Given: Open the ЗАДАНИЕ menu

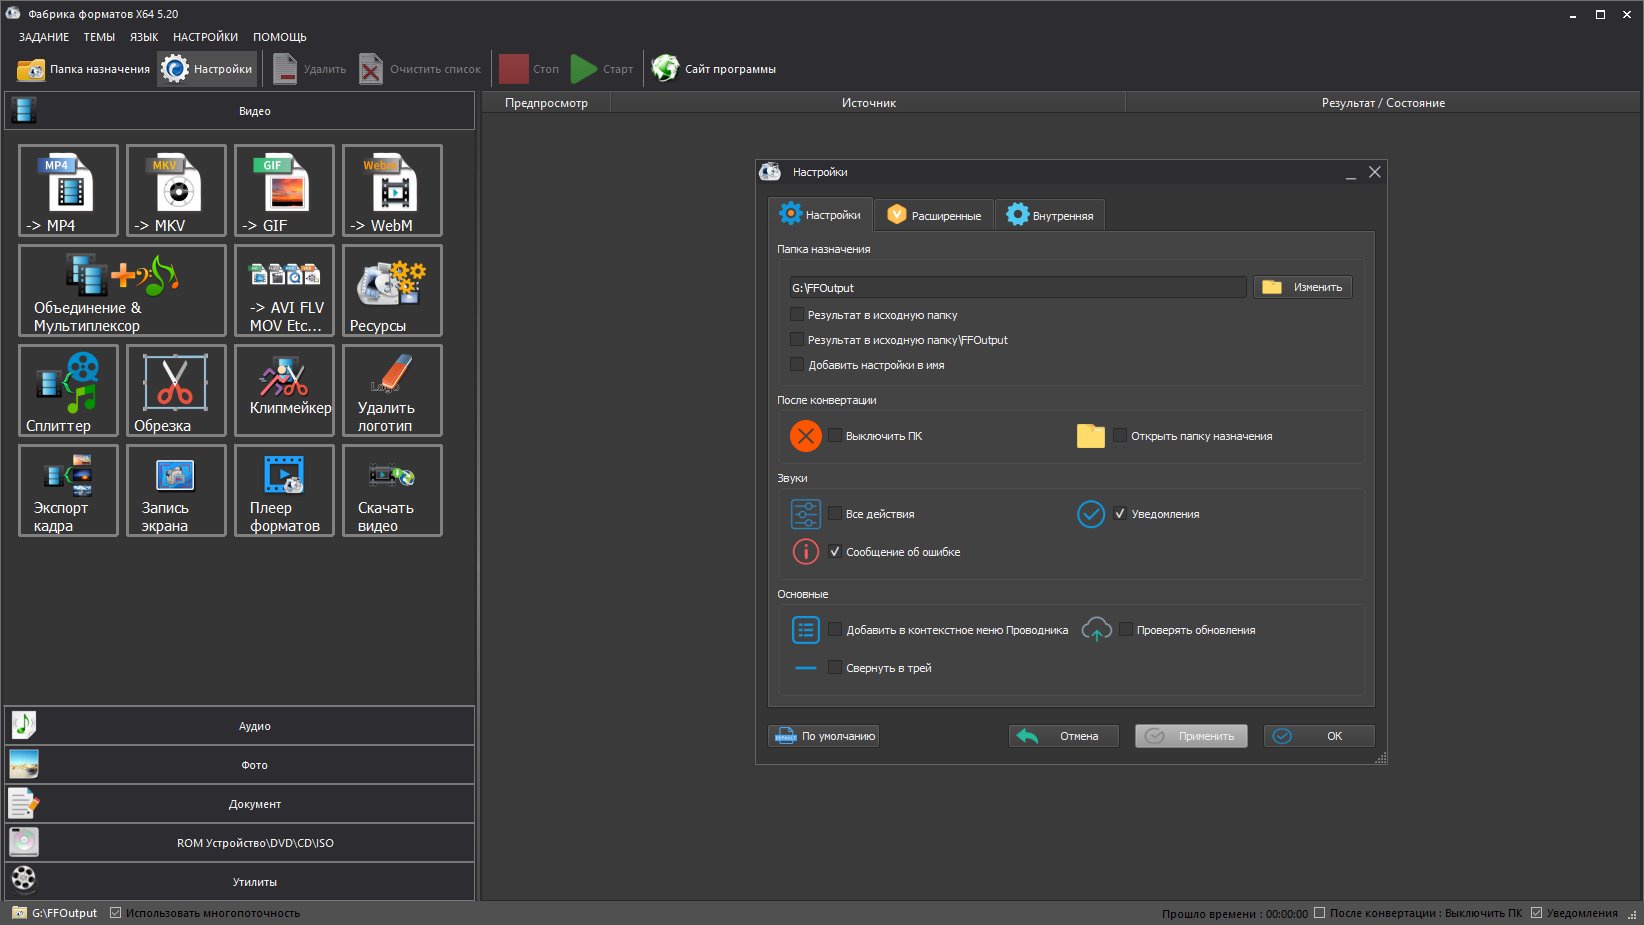Looking at the screenshot, I should click(x=44, y=37).
